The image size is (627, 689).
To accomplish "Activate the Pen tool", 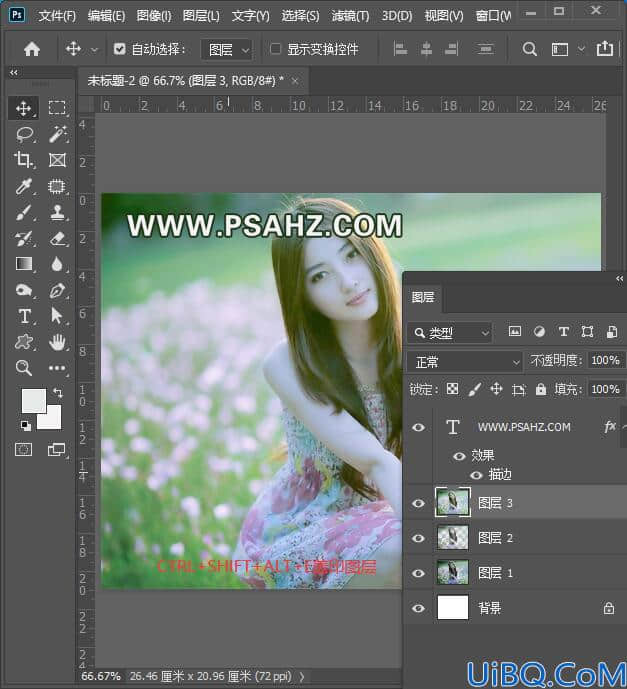I will (57, 290).
